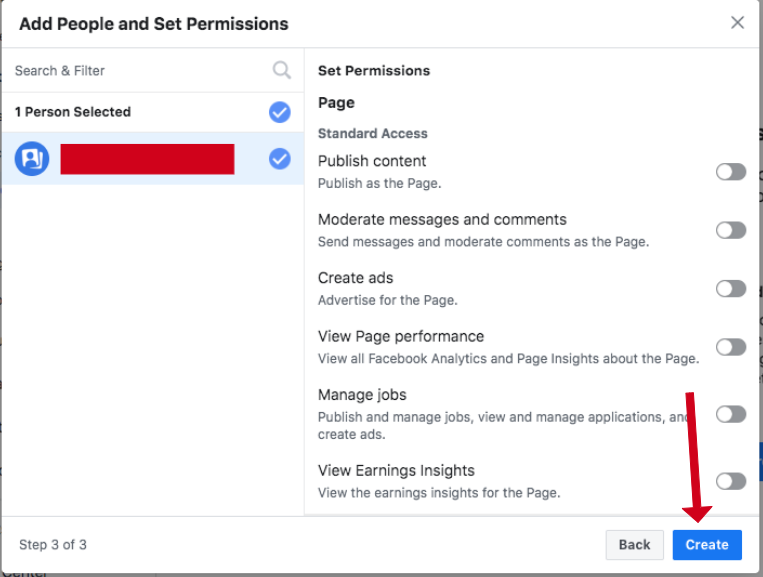763x577 pixels.
Task: Click the Create button
Action: tap(707, 545)
